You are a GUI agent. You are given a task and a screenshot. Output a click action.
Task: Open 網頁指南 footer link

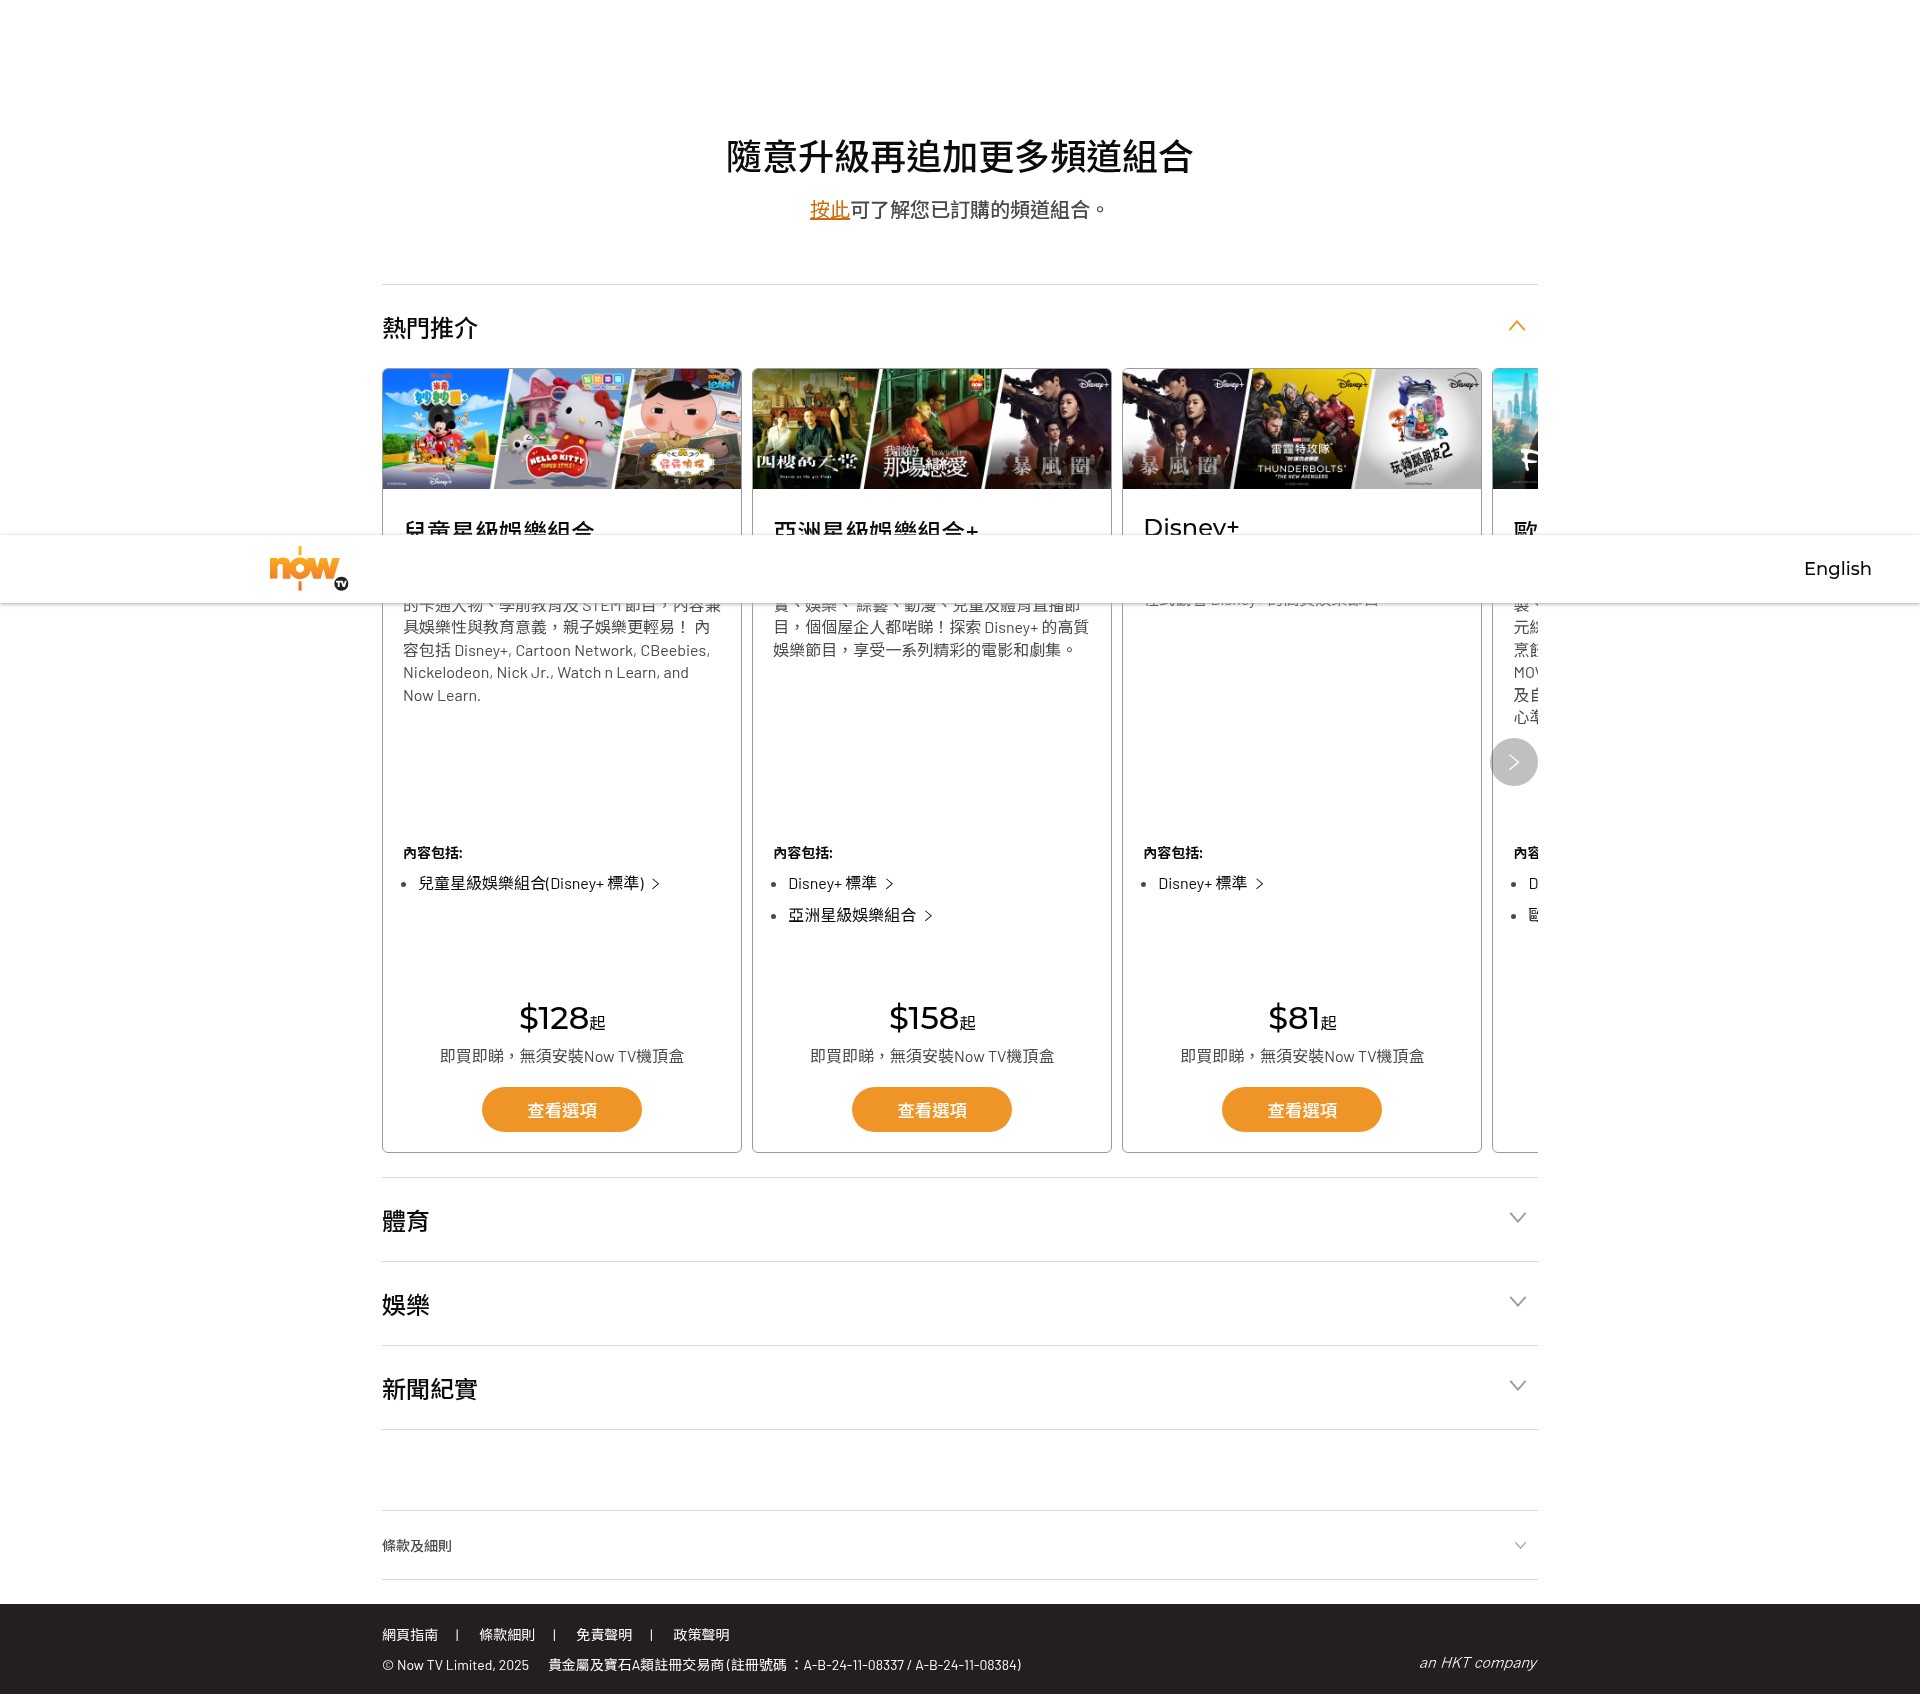pyautogui.click(x=410, y=1636)
